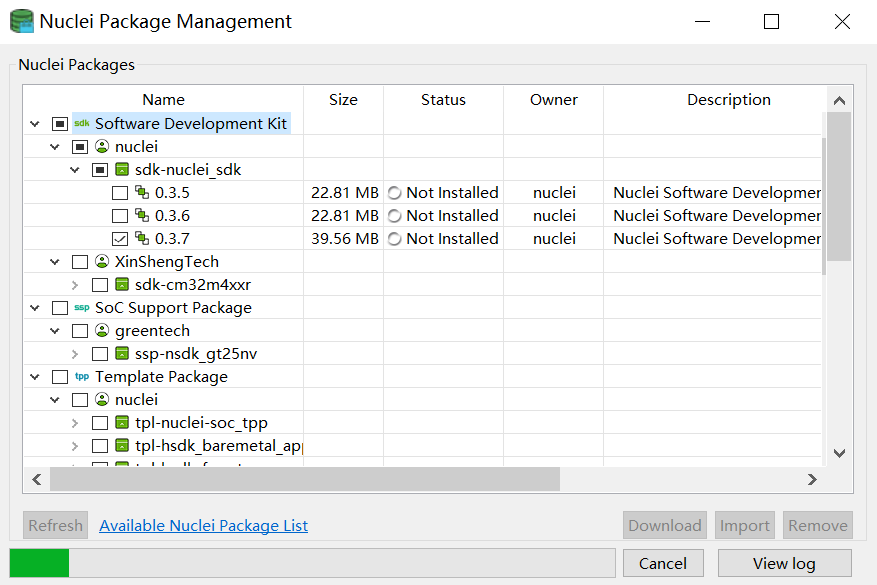Check the greentech checkbox
Screen dimensions: 877x585
80,331
